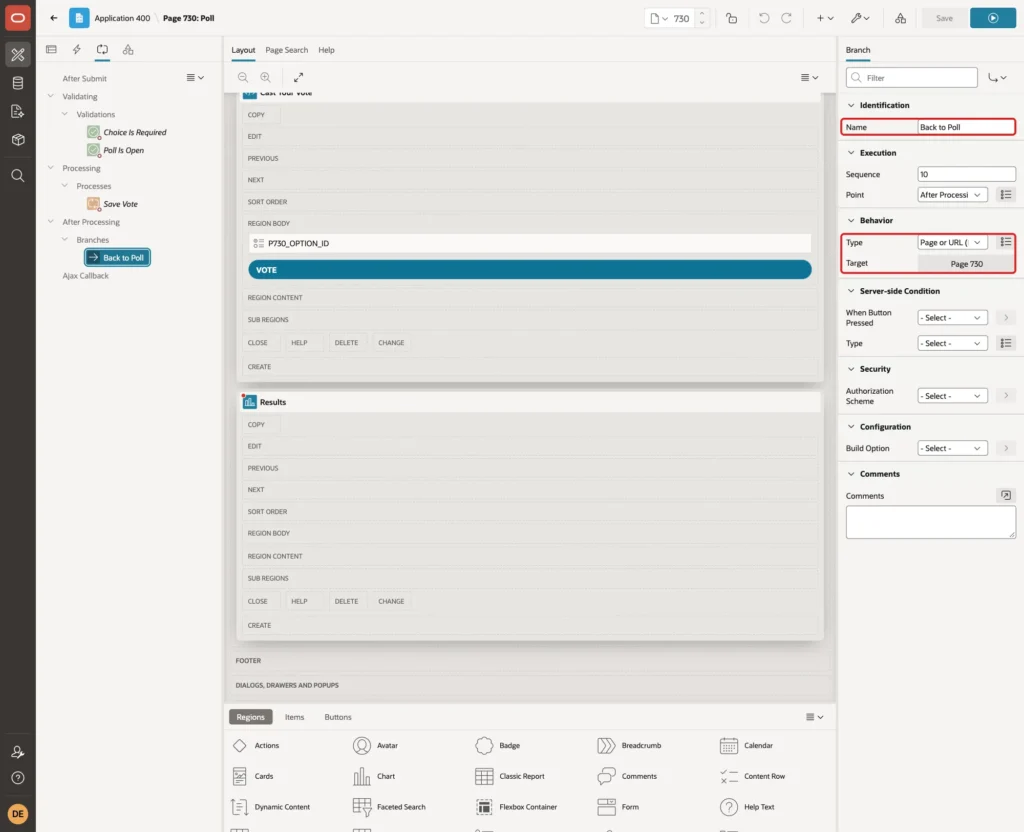Screen dimensions: 1024x832
Task: Open Shared Components icon in toolbar
Action: coord(900,18)
